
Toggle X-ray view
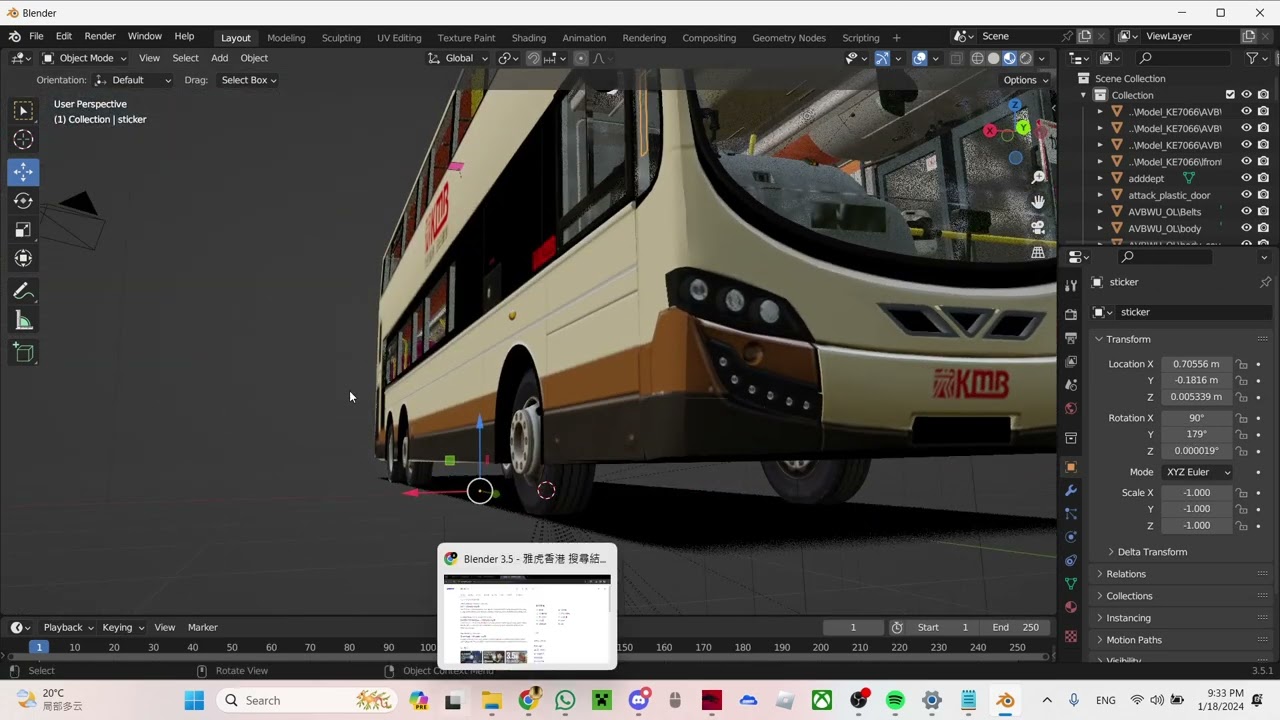coord(957,58)
